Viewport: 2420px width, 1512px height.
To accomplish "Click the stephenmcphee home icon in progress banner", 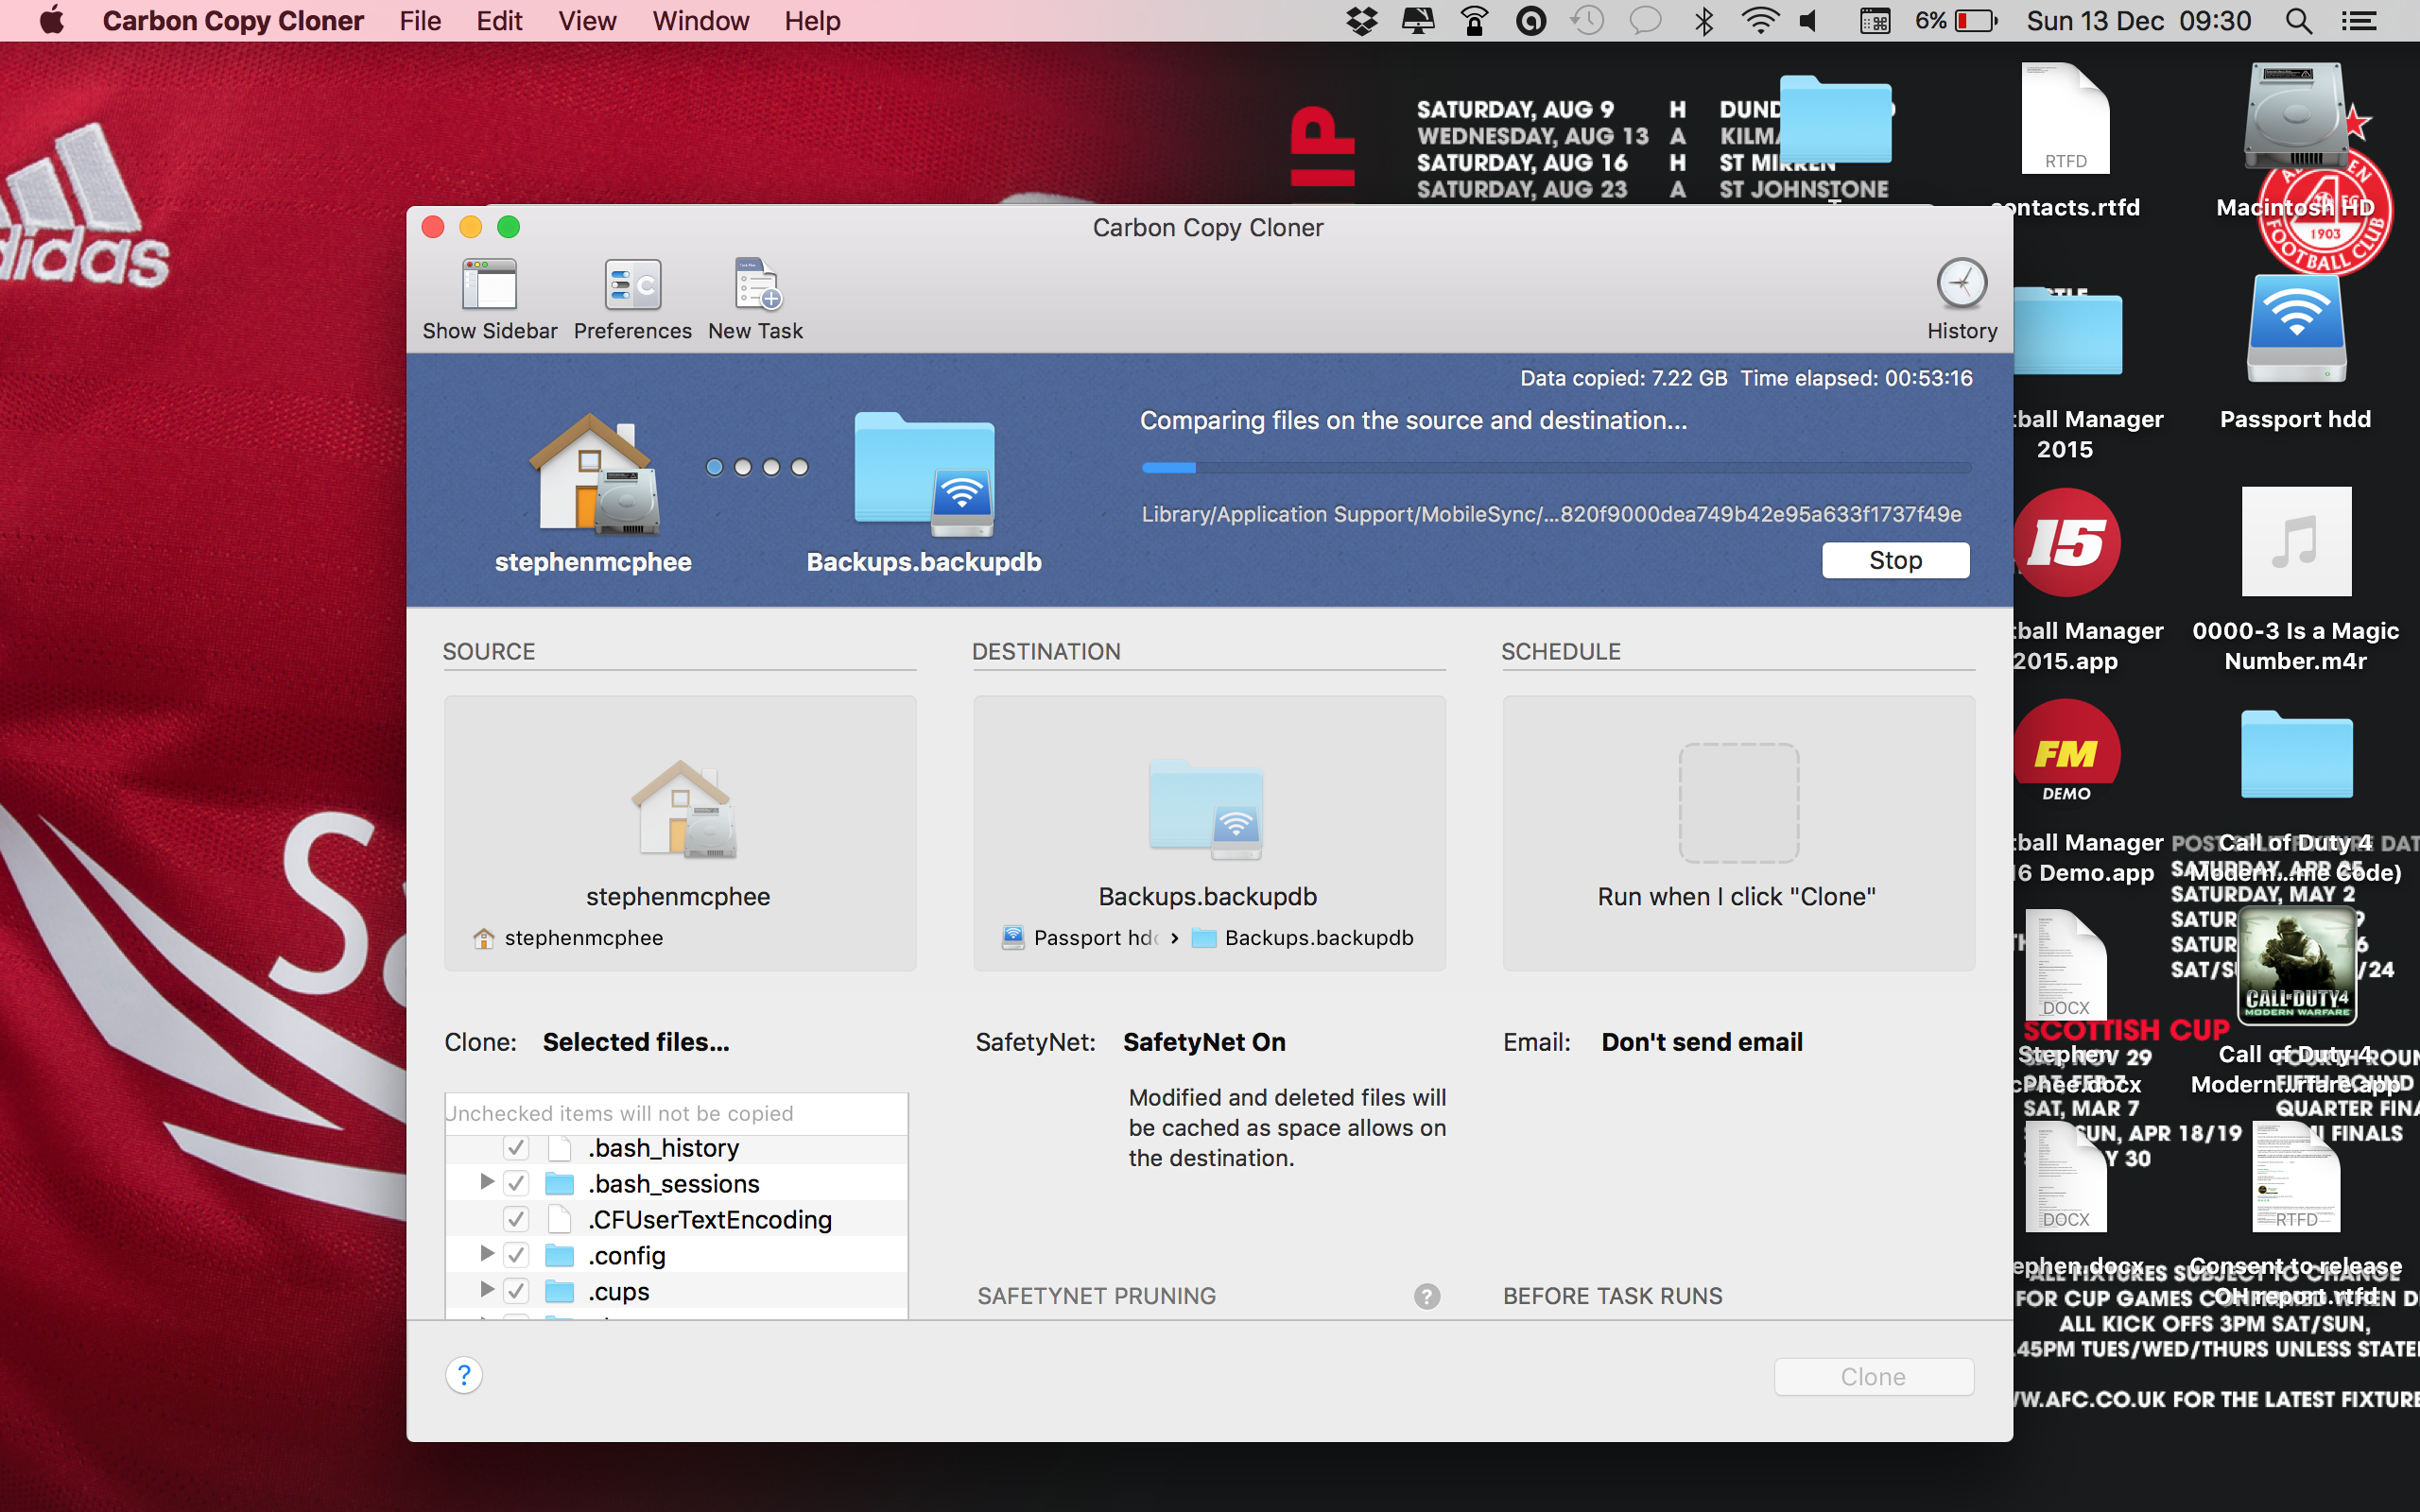I will point(594,474).
